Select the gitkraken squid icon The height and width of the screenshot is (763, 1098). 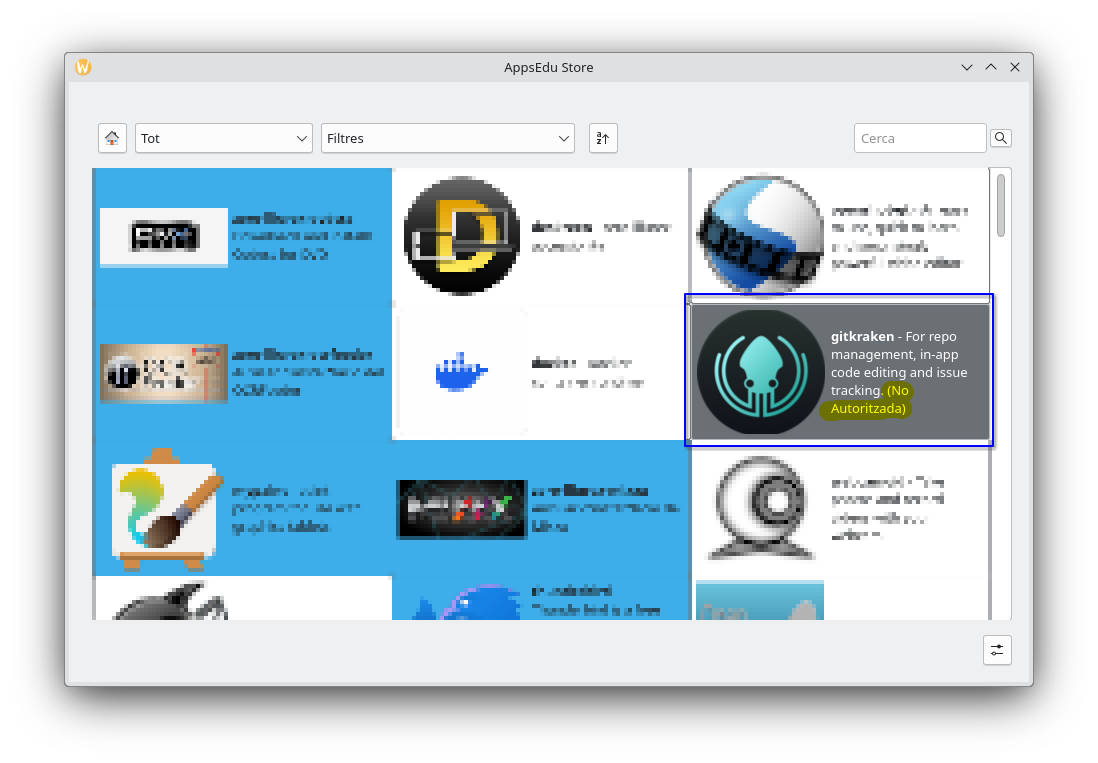pos(760,372)
